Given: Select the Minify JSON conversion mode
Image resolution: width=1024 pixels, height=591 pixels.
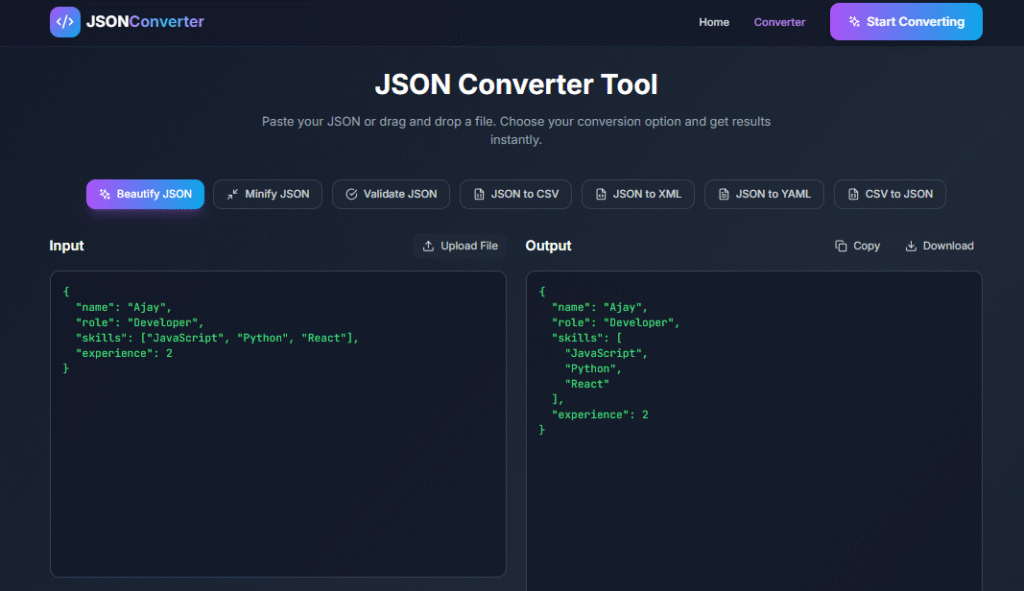Looking at the screenshot, I should tap(267, 194).
